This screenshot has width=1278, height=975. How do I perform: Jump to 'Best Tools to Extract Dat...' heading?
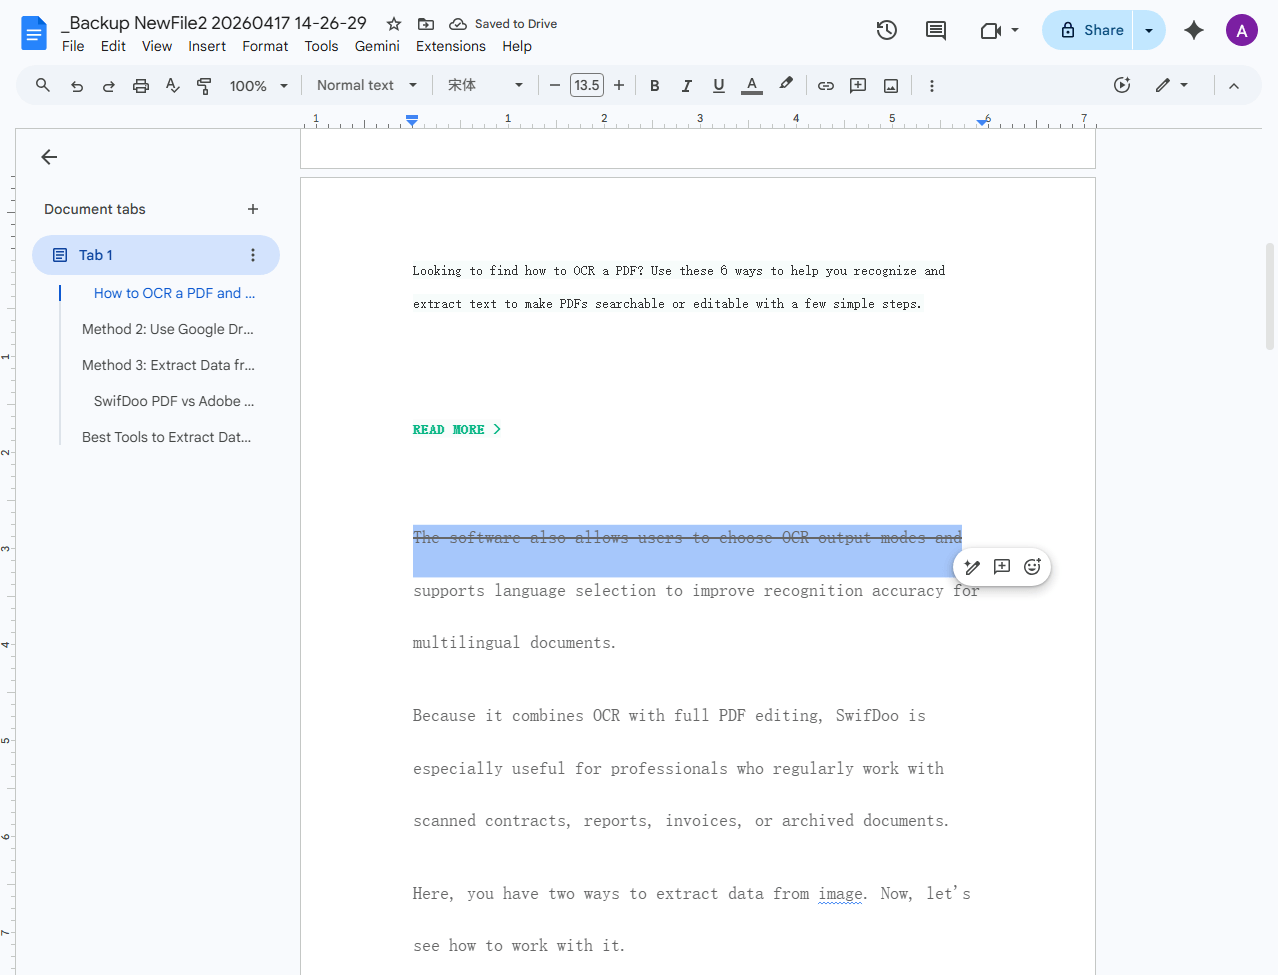166,437
